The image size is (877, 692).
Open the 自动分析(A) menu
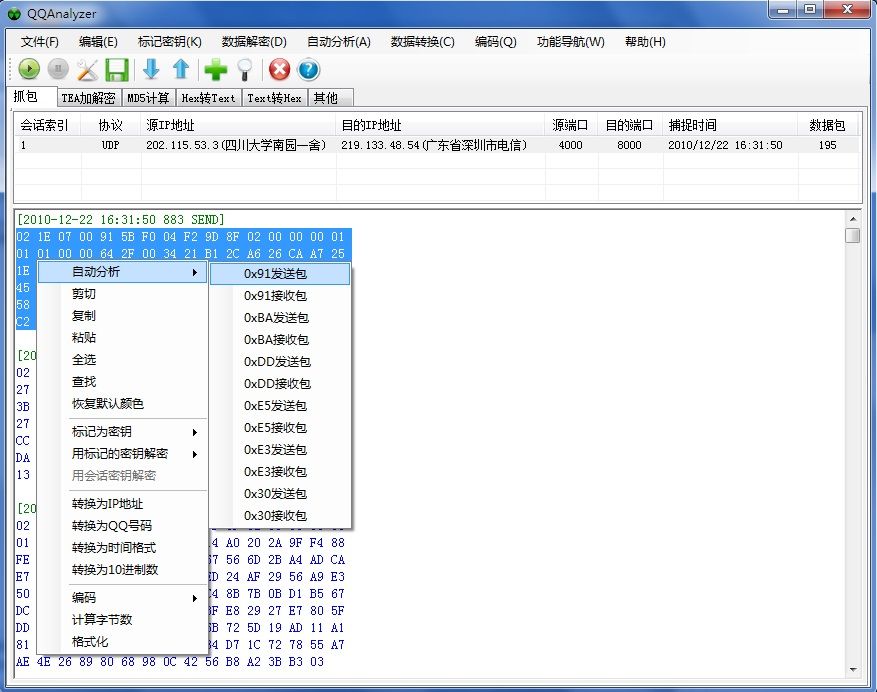pos(339,42)
